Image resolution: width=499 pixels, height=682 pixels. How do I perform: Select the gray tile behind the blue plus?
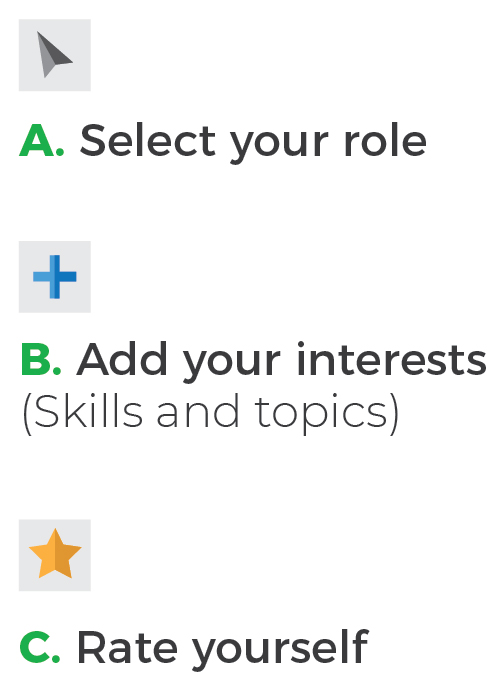coord(55,277)
